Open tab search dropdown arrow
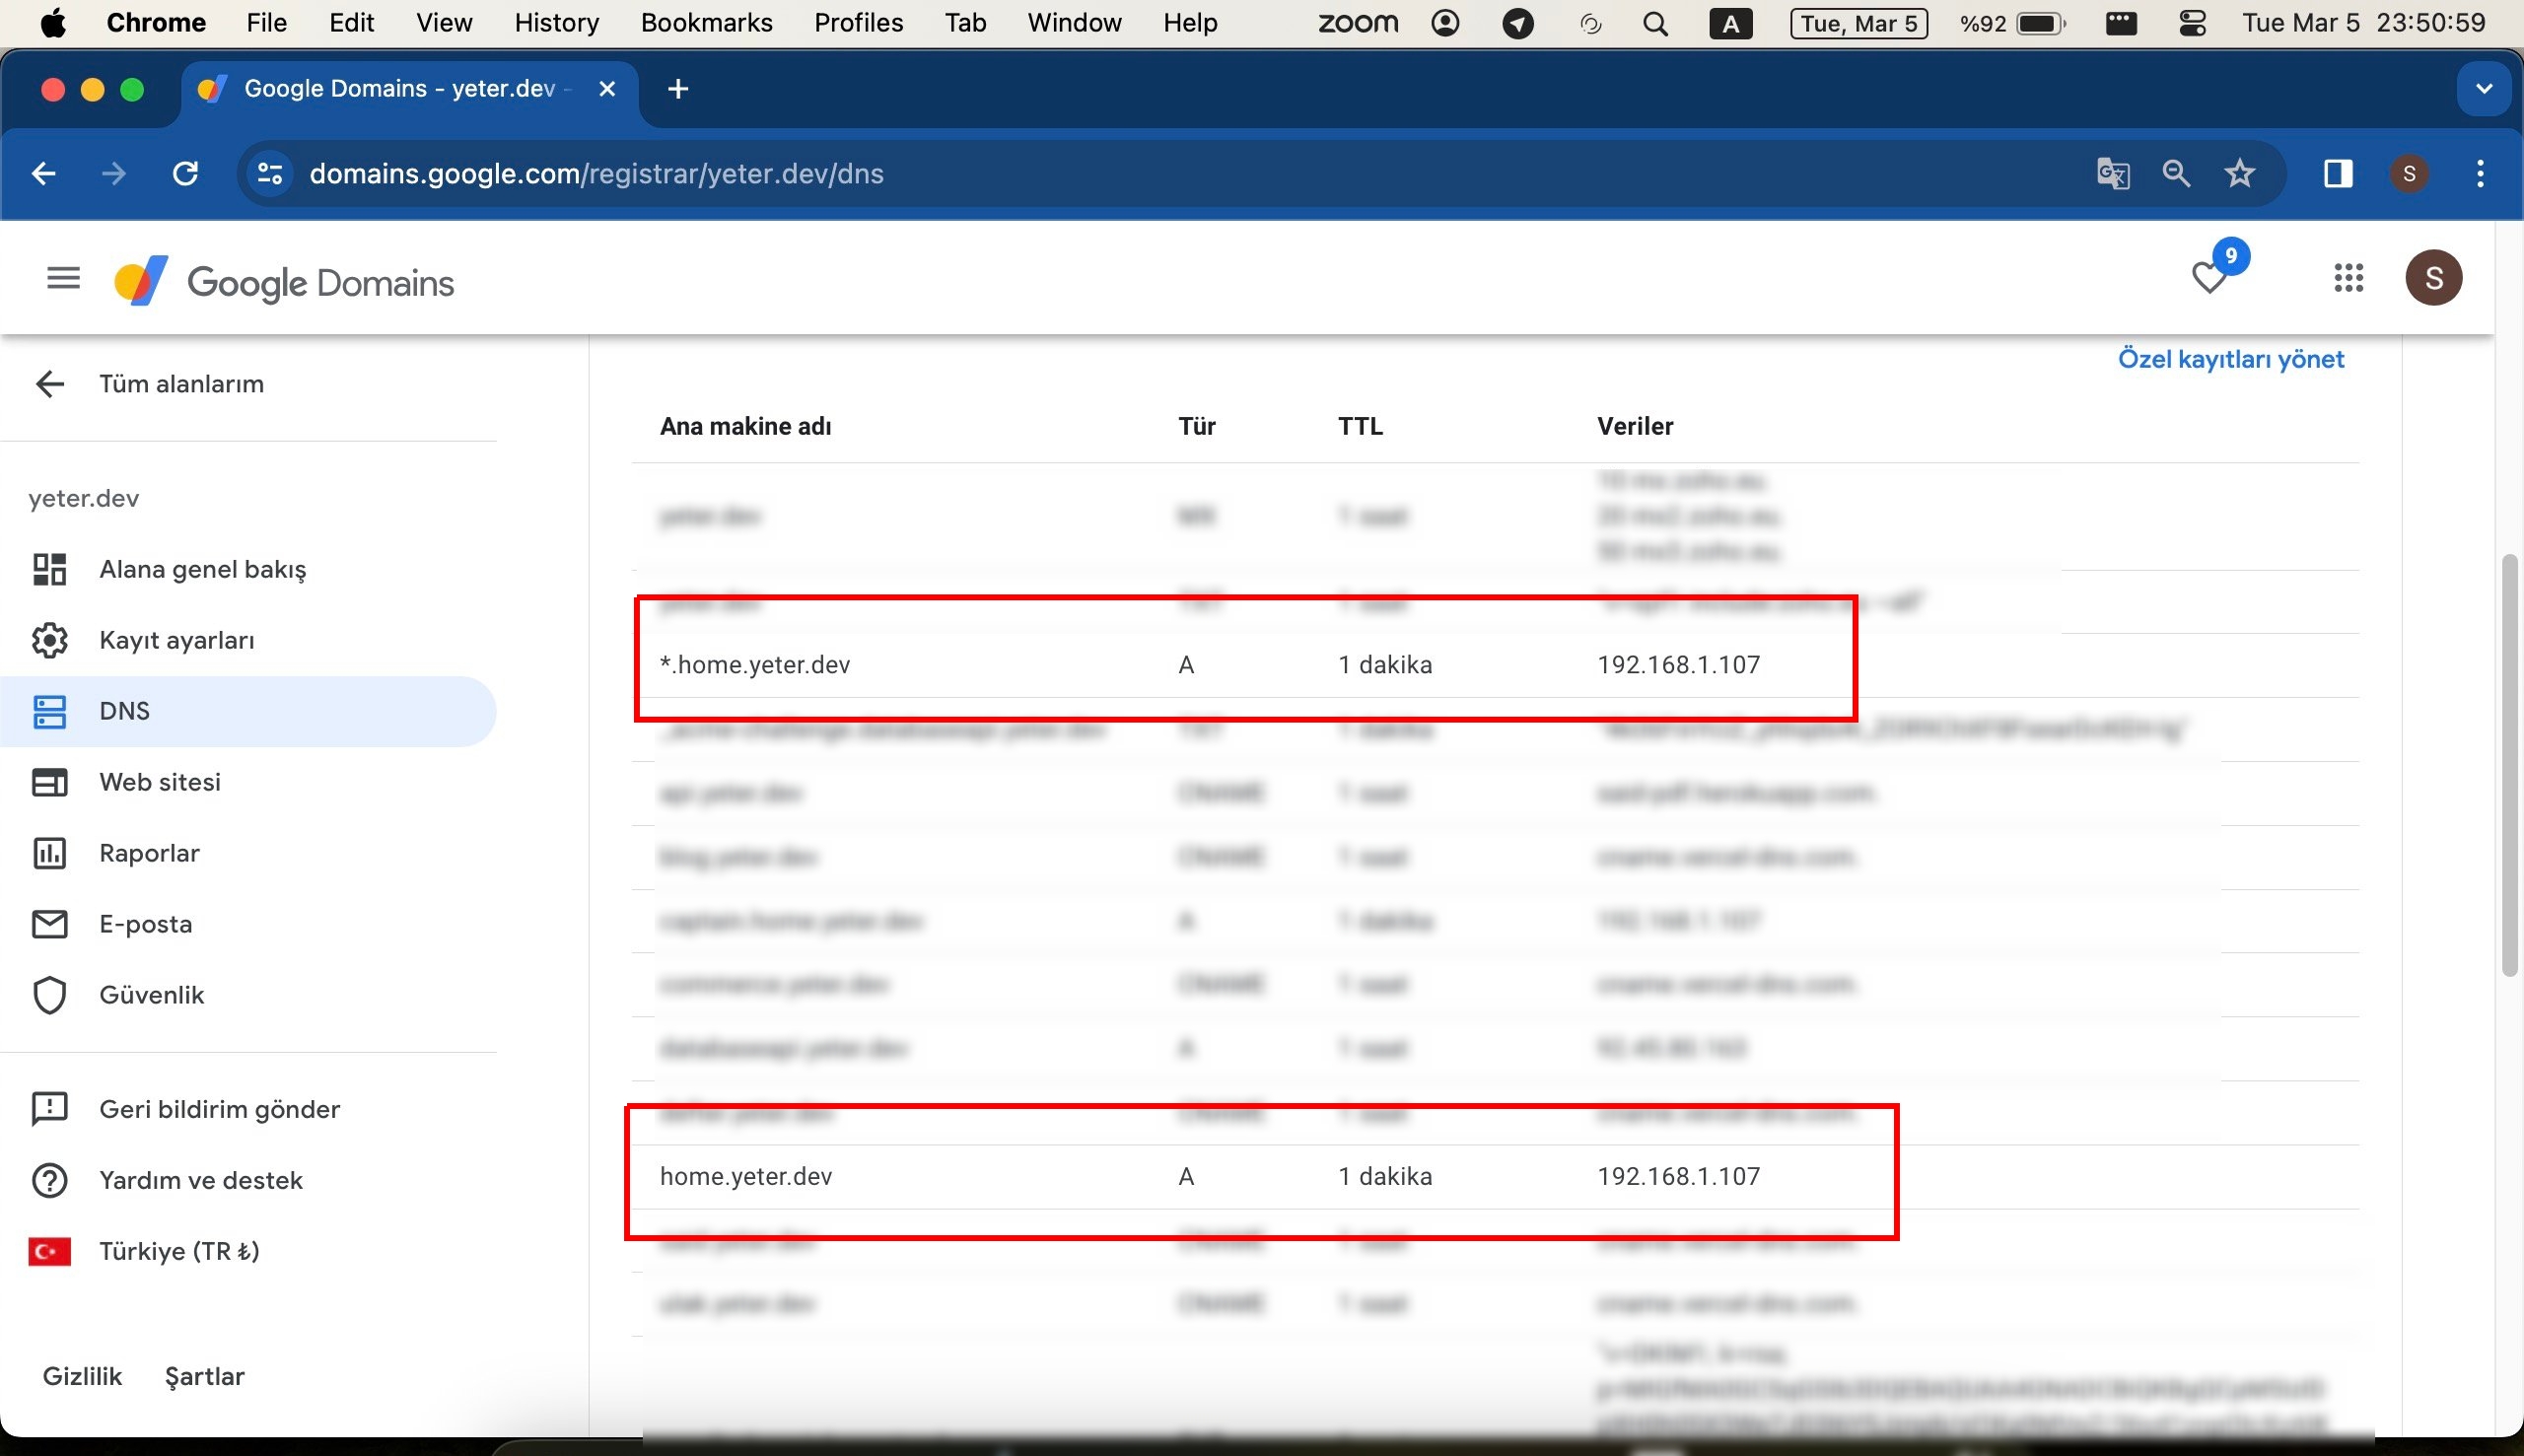The height and width of the screenshot is (1456, 2524). [2483, 89]
